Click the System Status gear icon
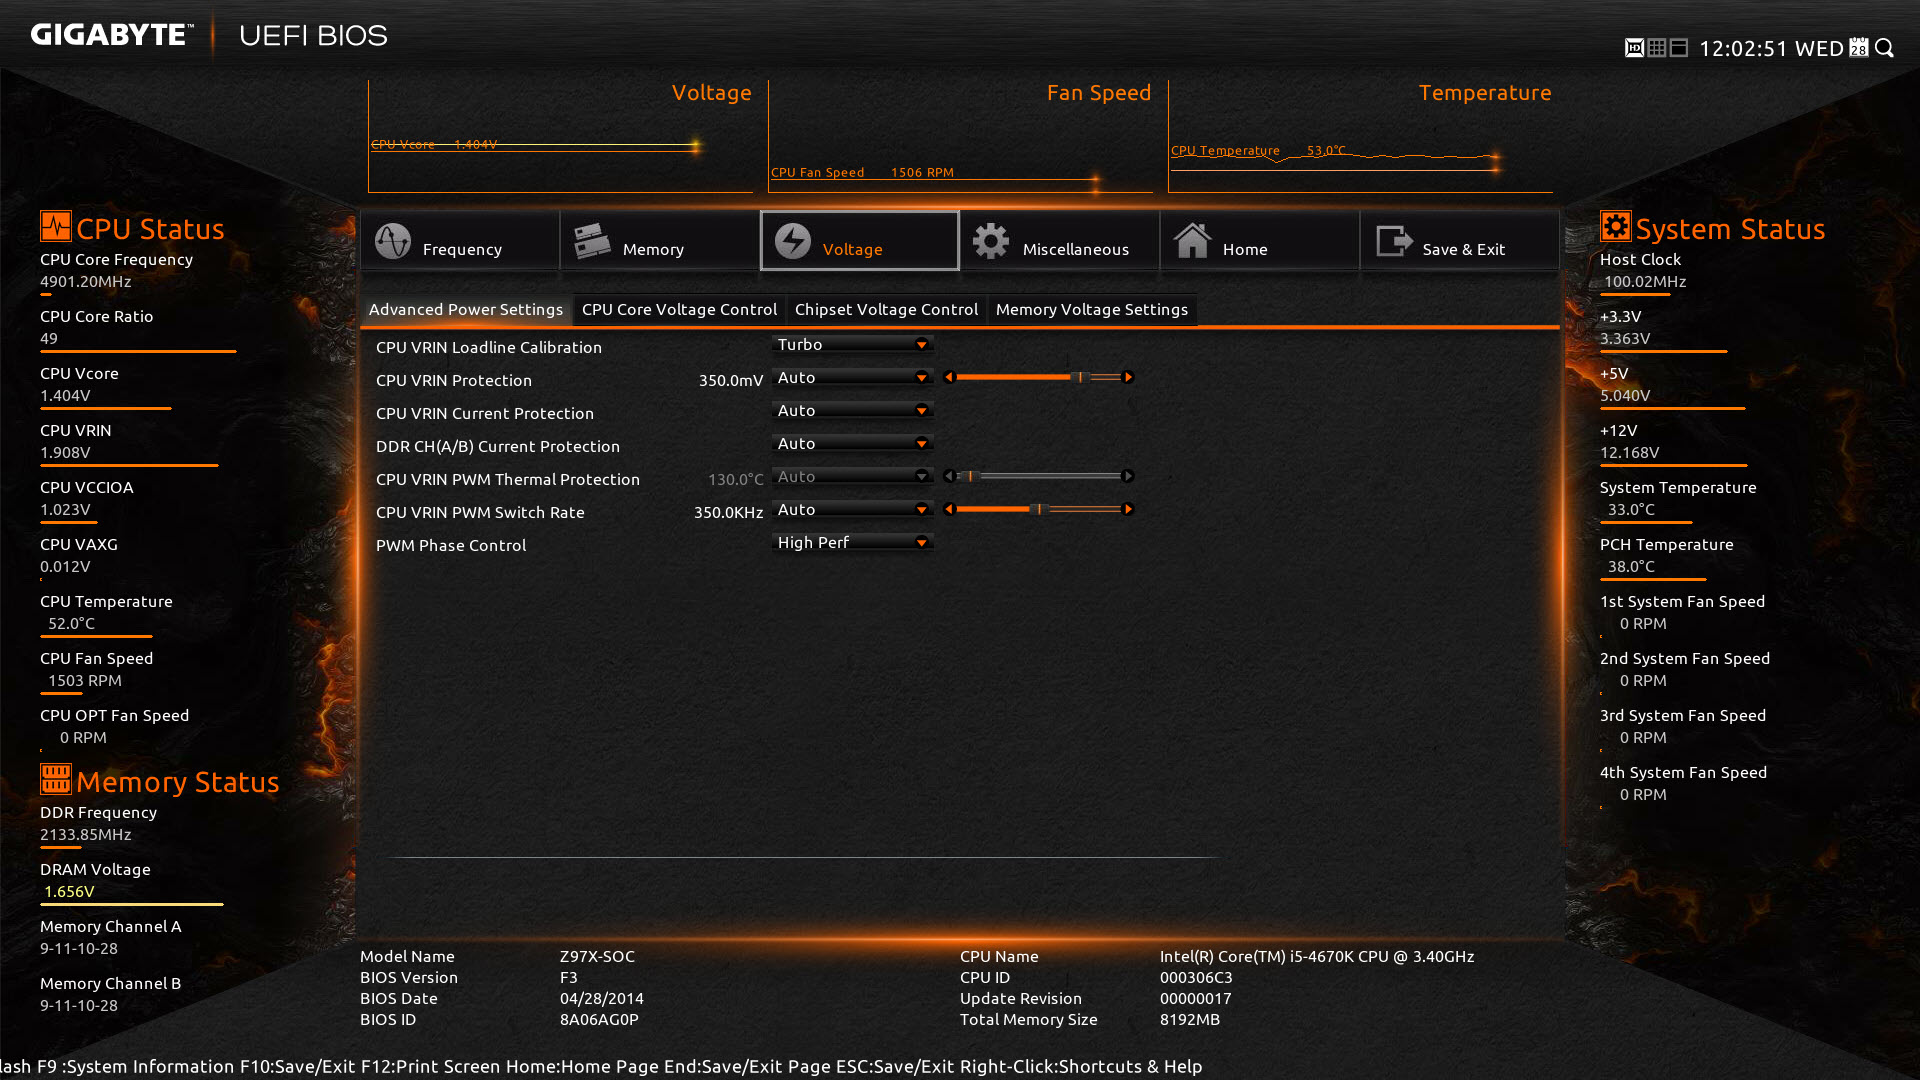The image size is (1920, 1080). click(1615, 226)
